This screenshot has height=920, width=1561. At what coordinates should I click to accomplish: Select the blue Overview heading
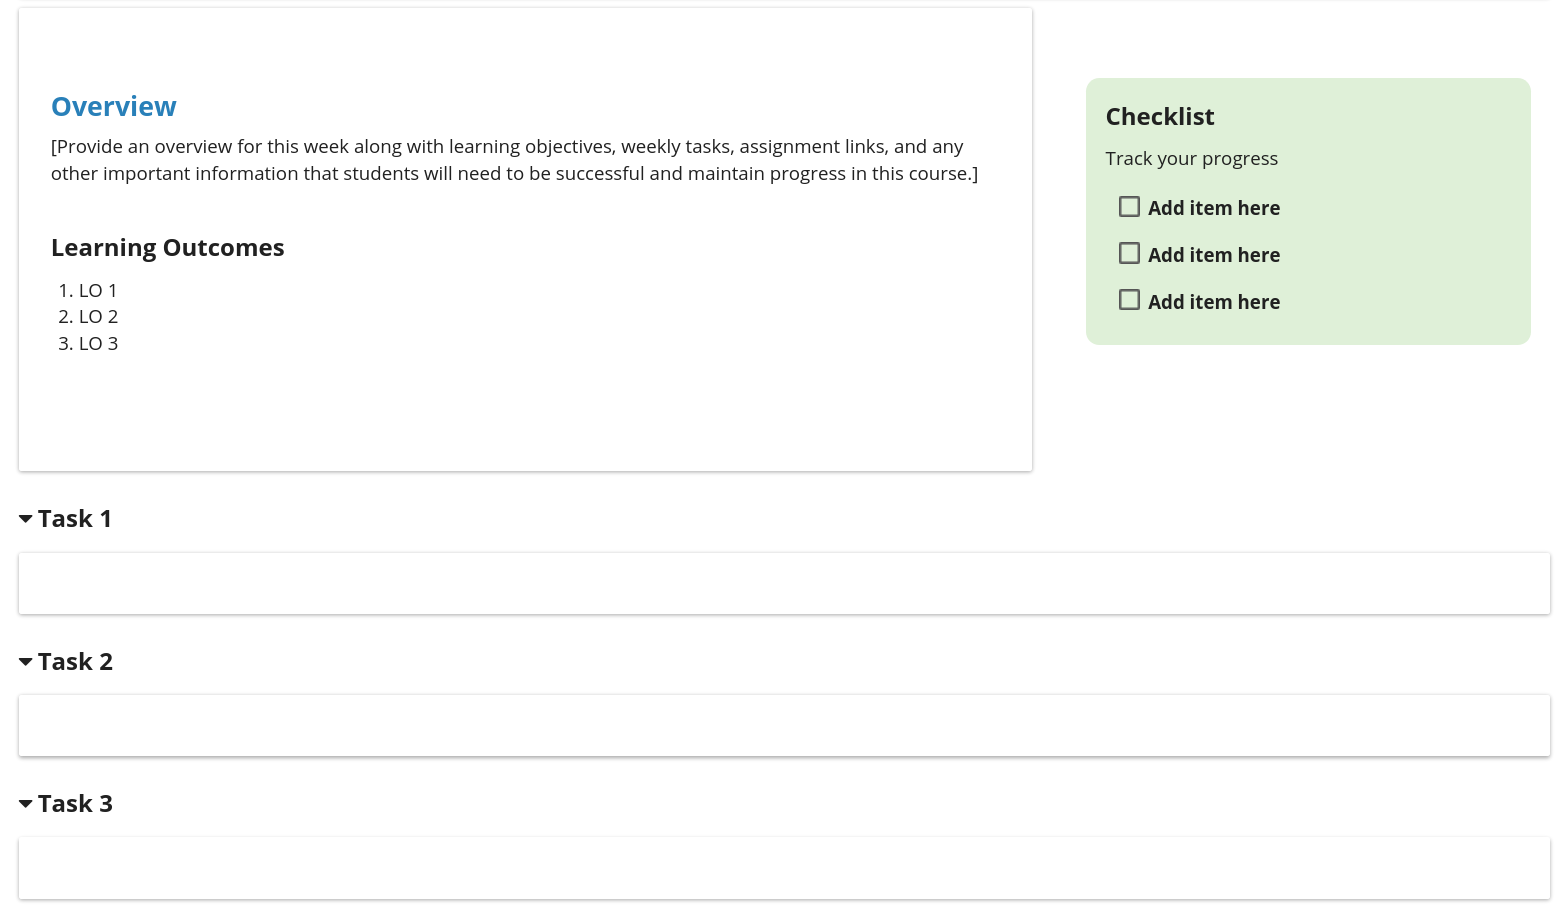point(114,107)
